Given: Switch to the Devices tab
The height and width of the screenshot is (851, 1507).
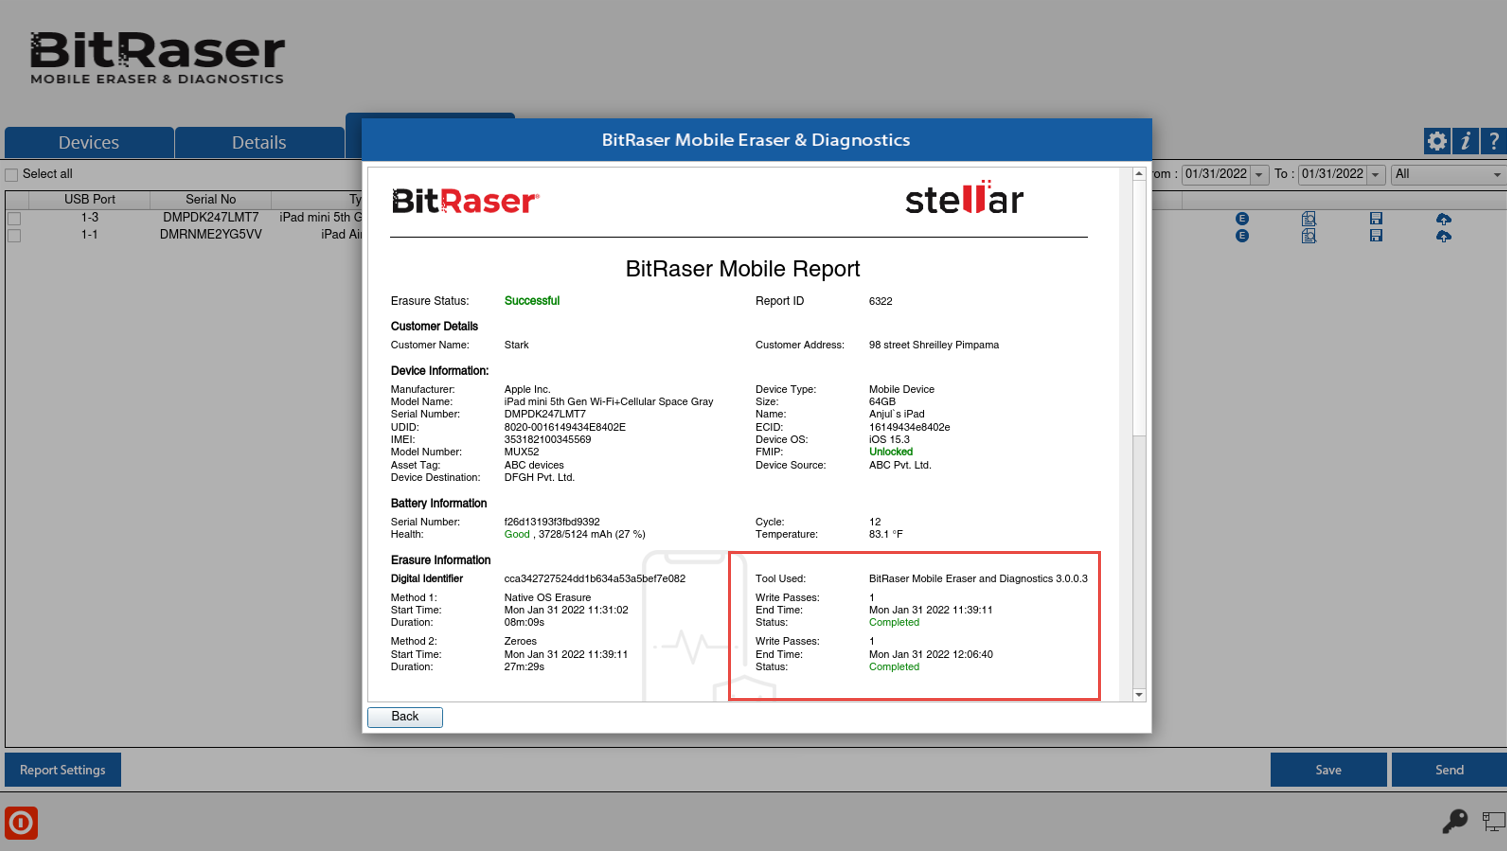Looking at the screenshot, I should click(x=89, y=142).
